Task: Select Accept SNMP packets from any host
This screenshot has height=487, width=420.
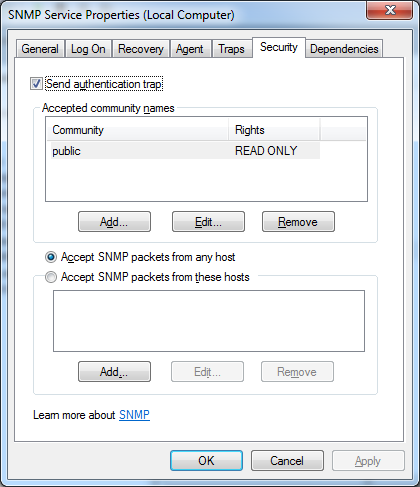Action: (x=51, y=257)
